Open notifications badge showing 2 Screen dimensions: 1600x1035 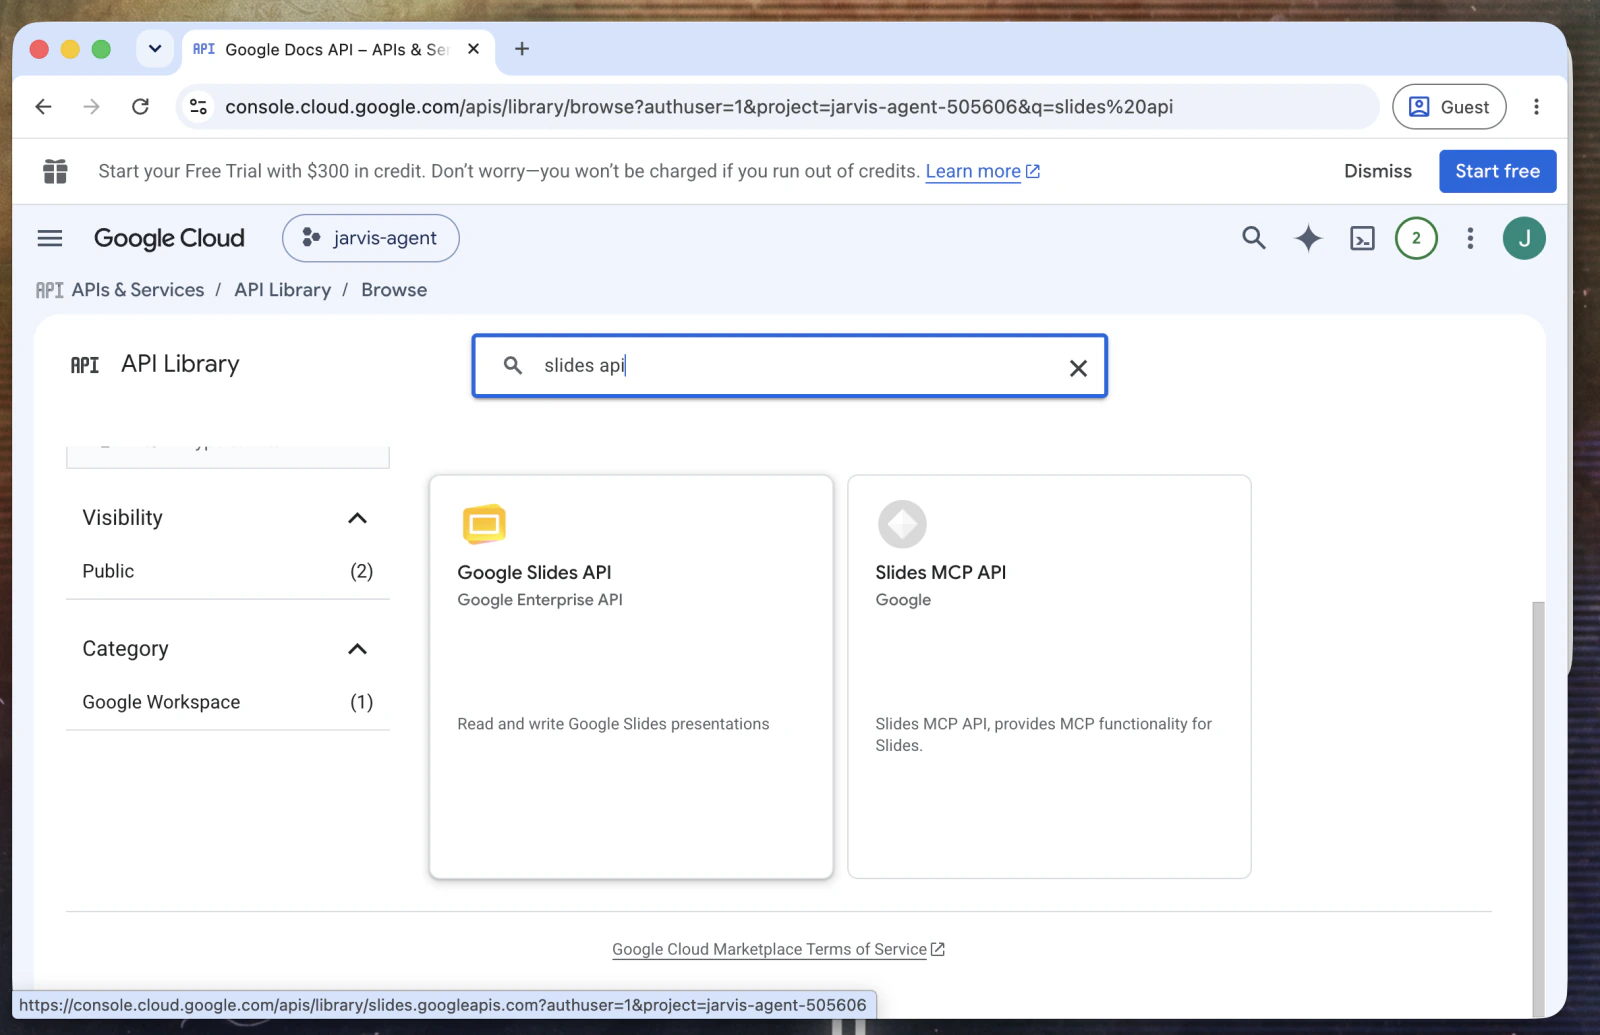(1416, 238)
